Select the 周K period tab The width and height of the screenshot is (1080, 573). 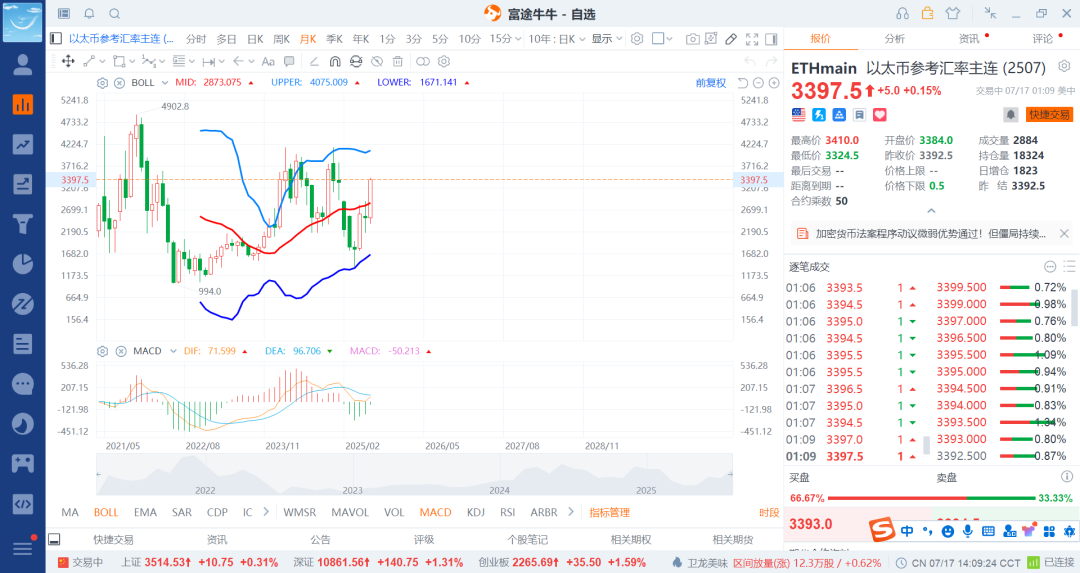click(282, 39)
